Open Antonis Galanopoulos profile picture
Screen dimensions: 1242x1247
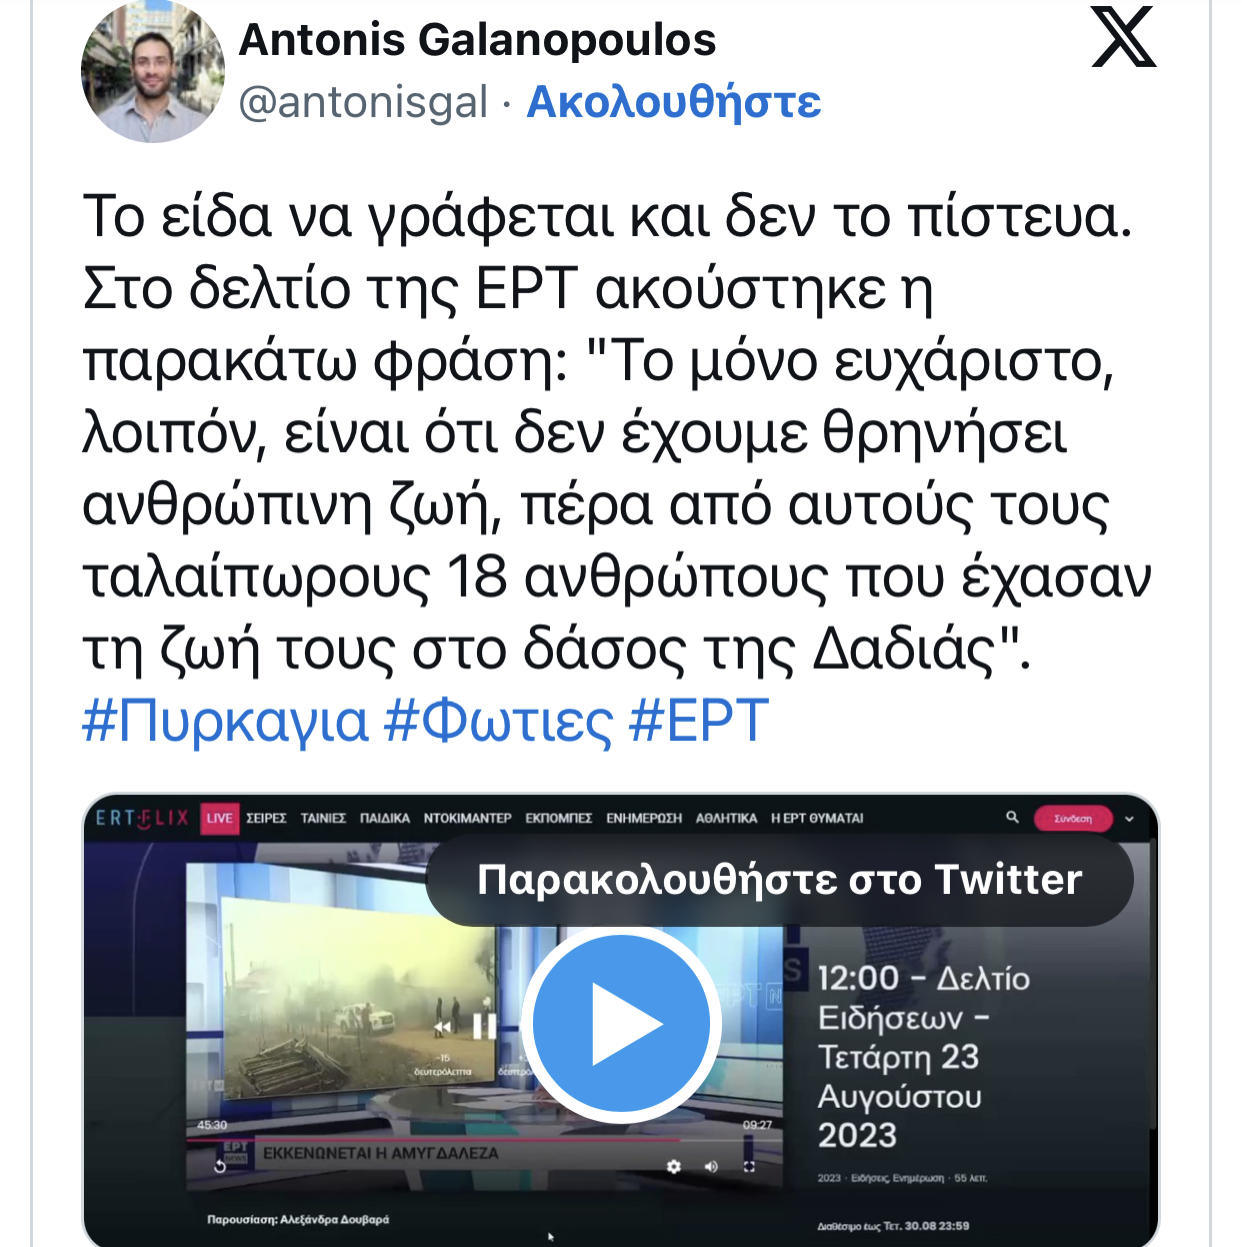[152, 72]
